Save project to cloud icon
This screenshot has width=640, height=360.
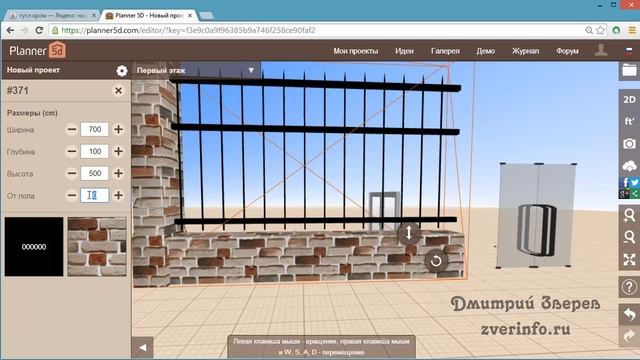(629, 166)
